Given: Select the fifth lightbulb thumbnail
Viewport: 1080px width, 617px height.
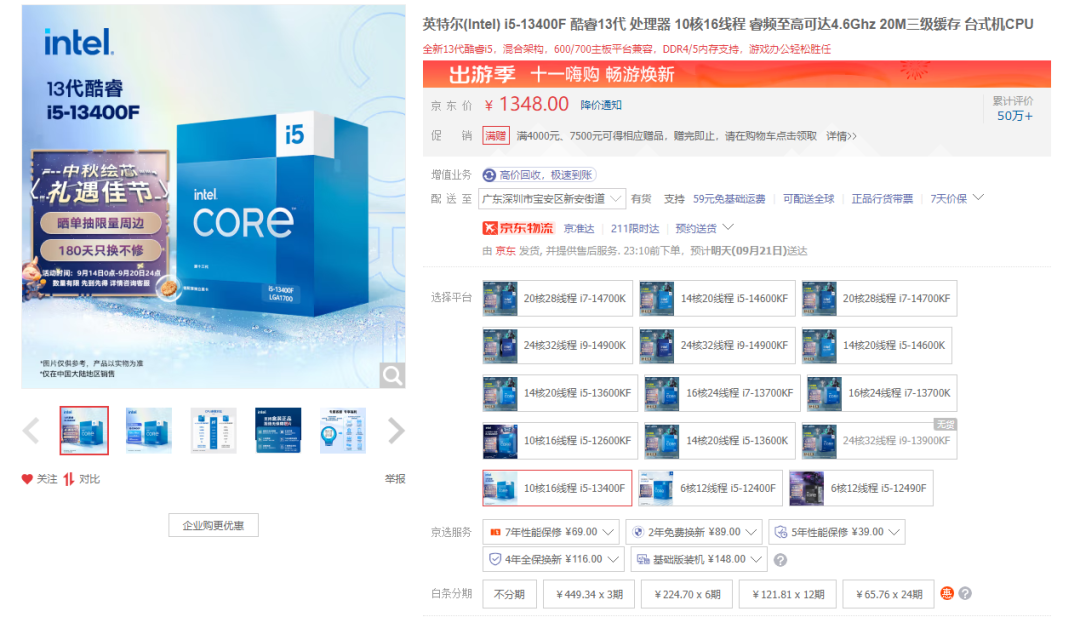Looking at the screenshot, I should pos(343,430).
